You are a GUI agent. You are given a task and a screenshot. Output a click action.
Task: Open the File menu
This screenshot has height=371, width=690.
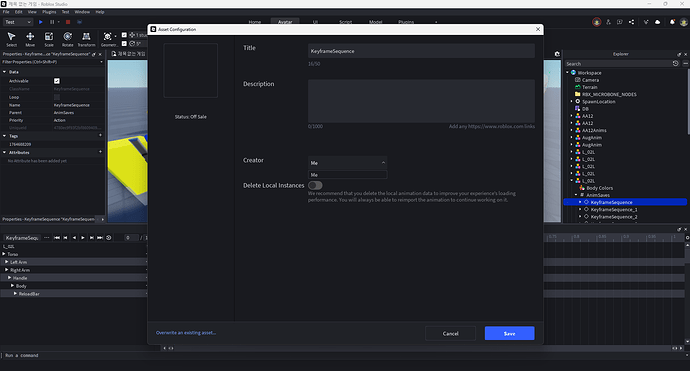[6, 12]
